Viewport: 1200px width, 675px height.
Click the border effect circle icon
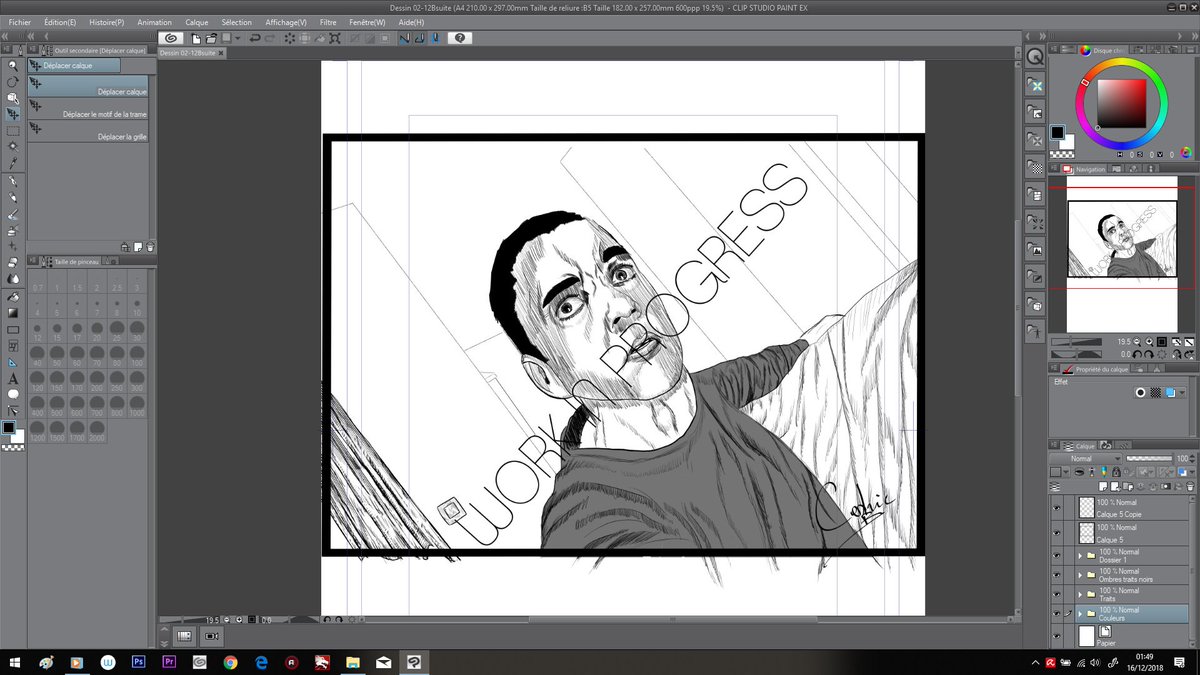point(1140,393)
